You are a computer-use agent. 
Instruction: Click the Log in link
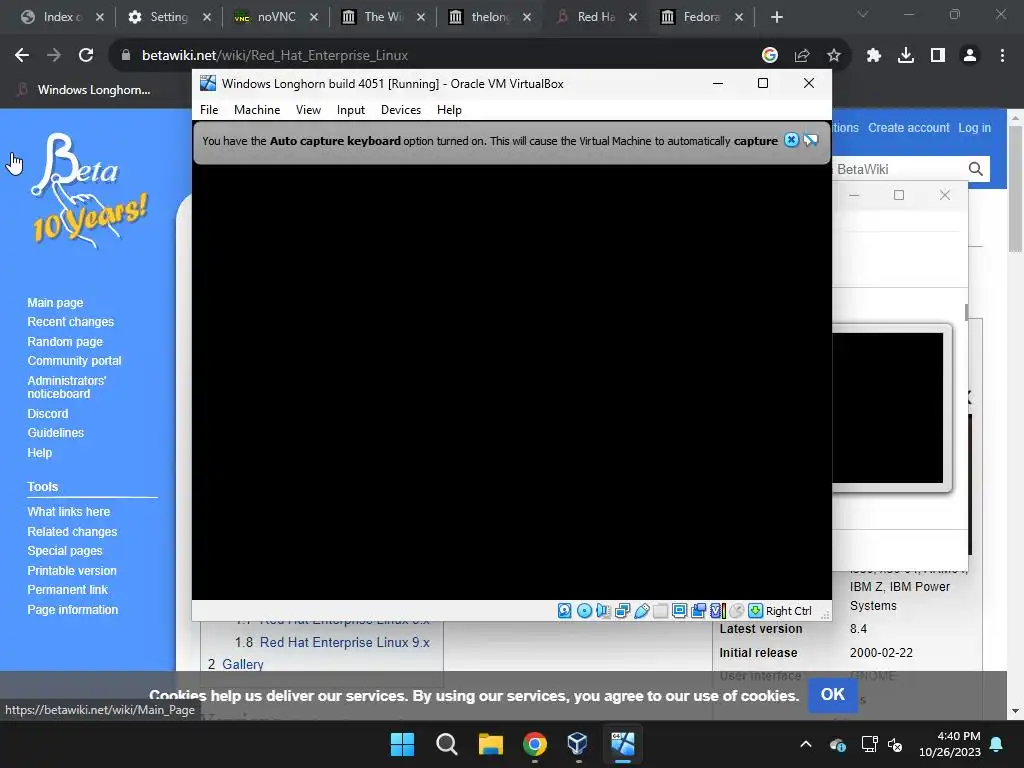pos(974,127)
